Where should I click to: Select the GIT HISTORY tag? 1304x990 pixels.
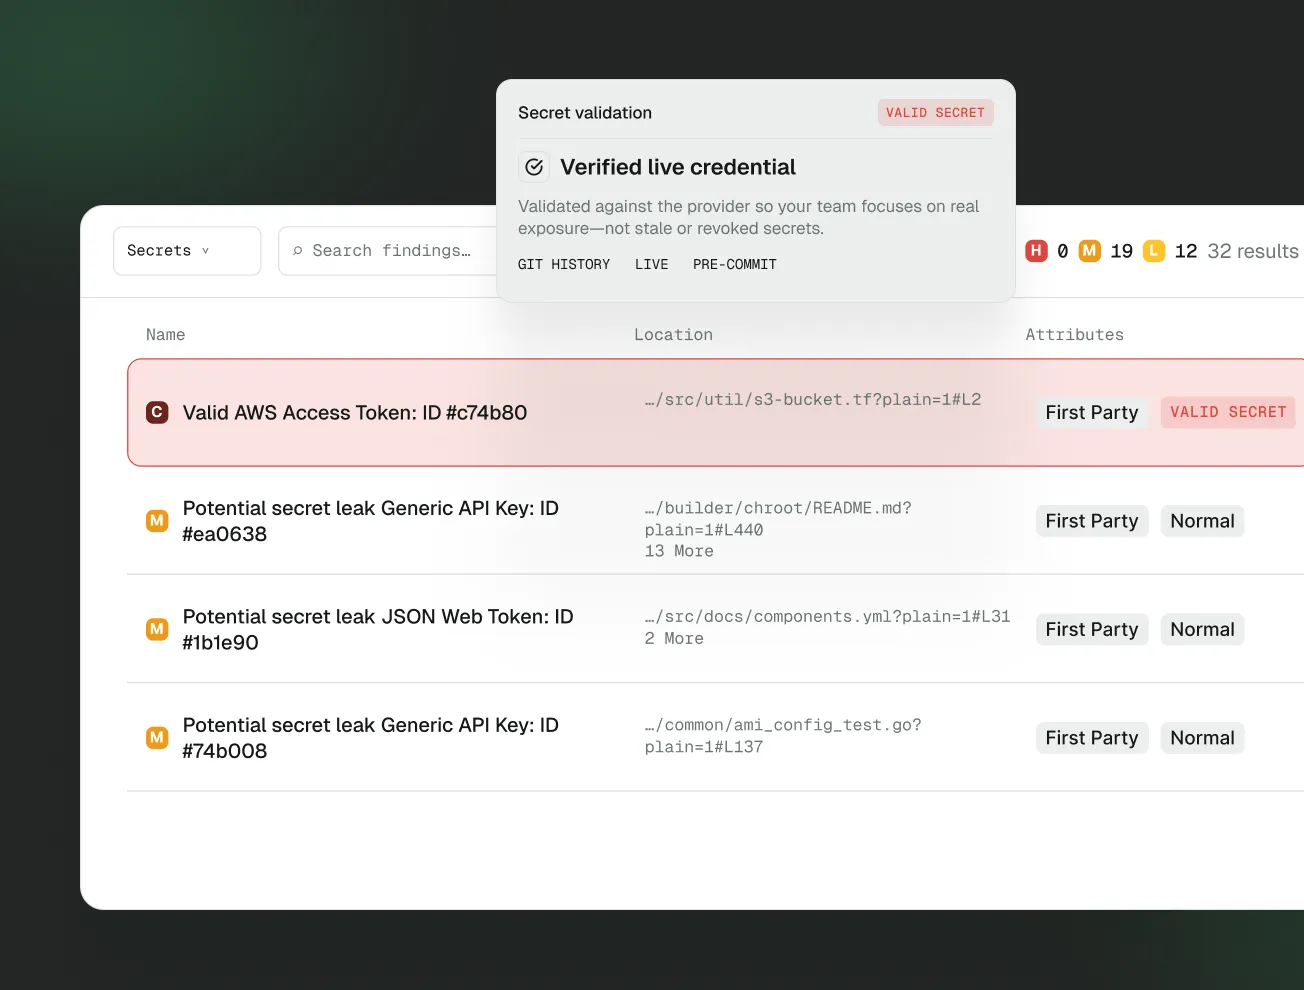point(564,265)
